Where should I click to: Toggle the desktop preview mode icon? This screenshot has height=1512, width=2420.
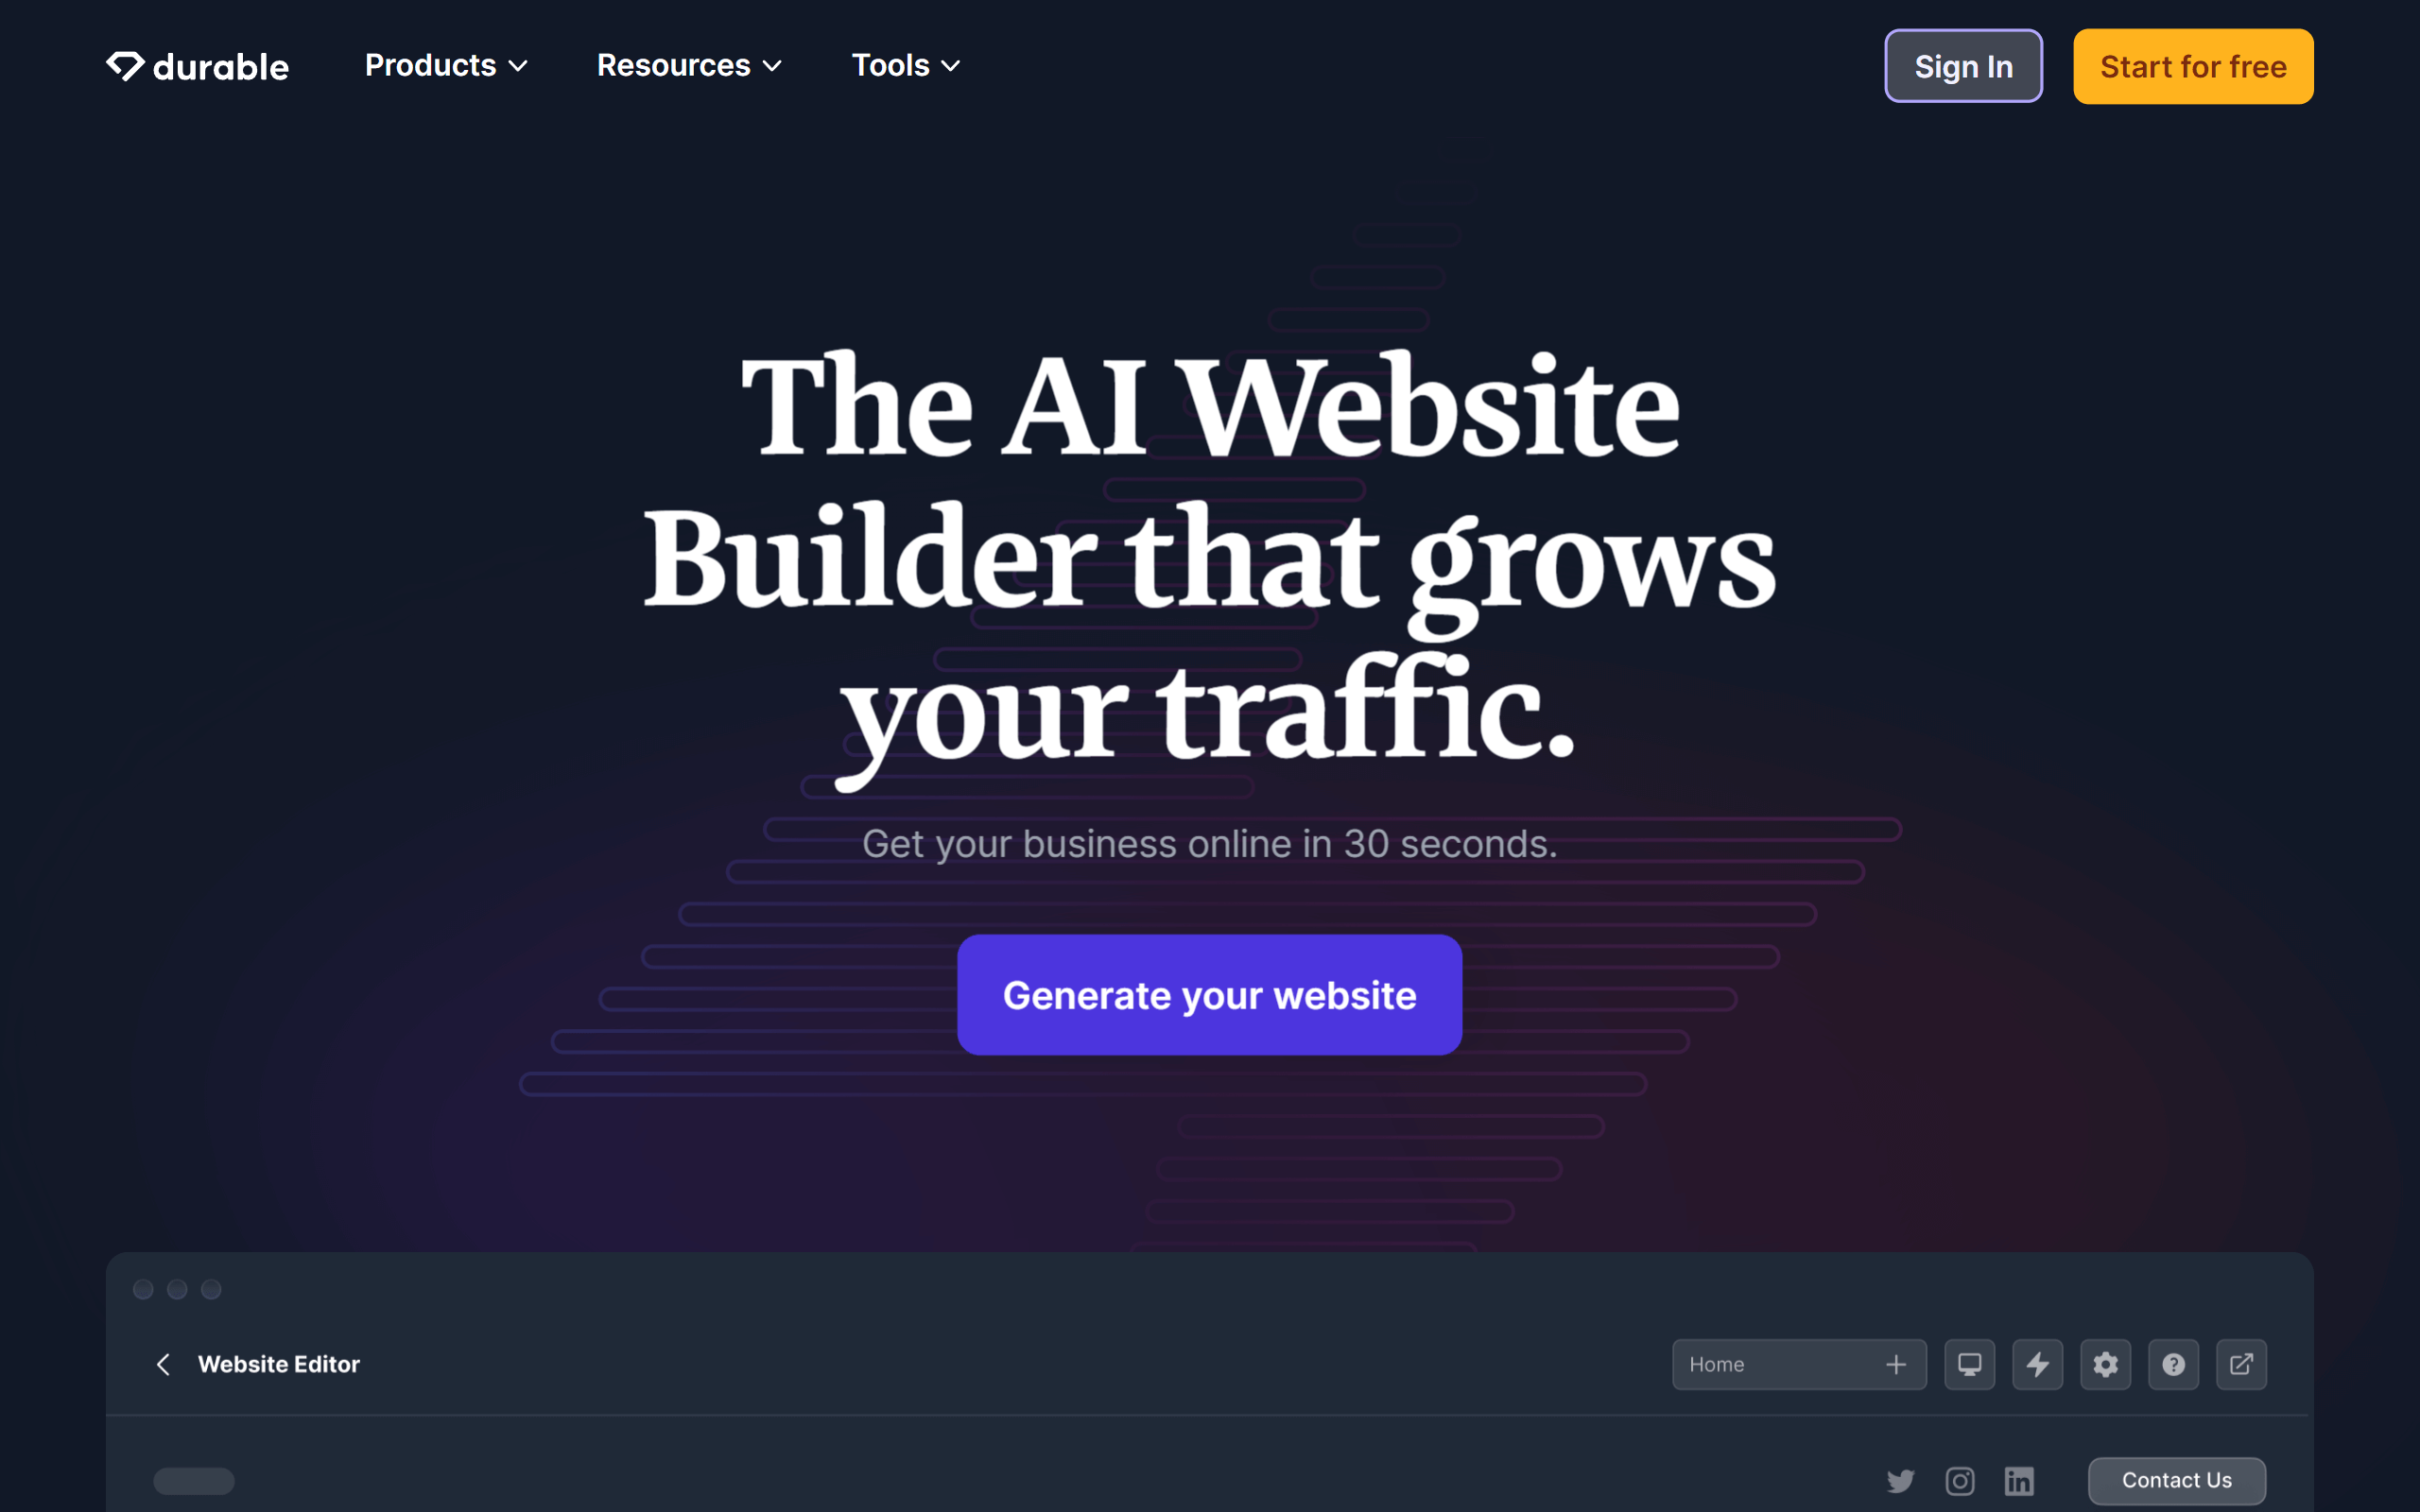(x=1965, y=1364)
